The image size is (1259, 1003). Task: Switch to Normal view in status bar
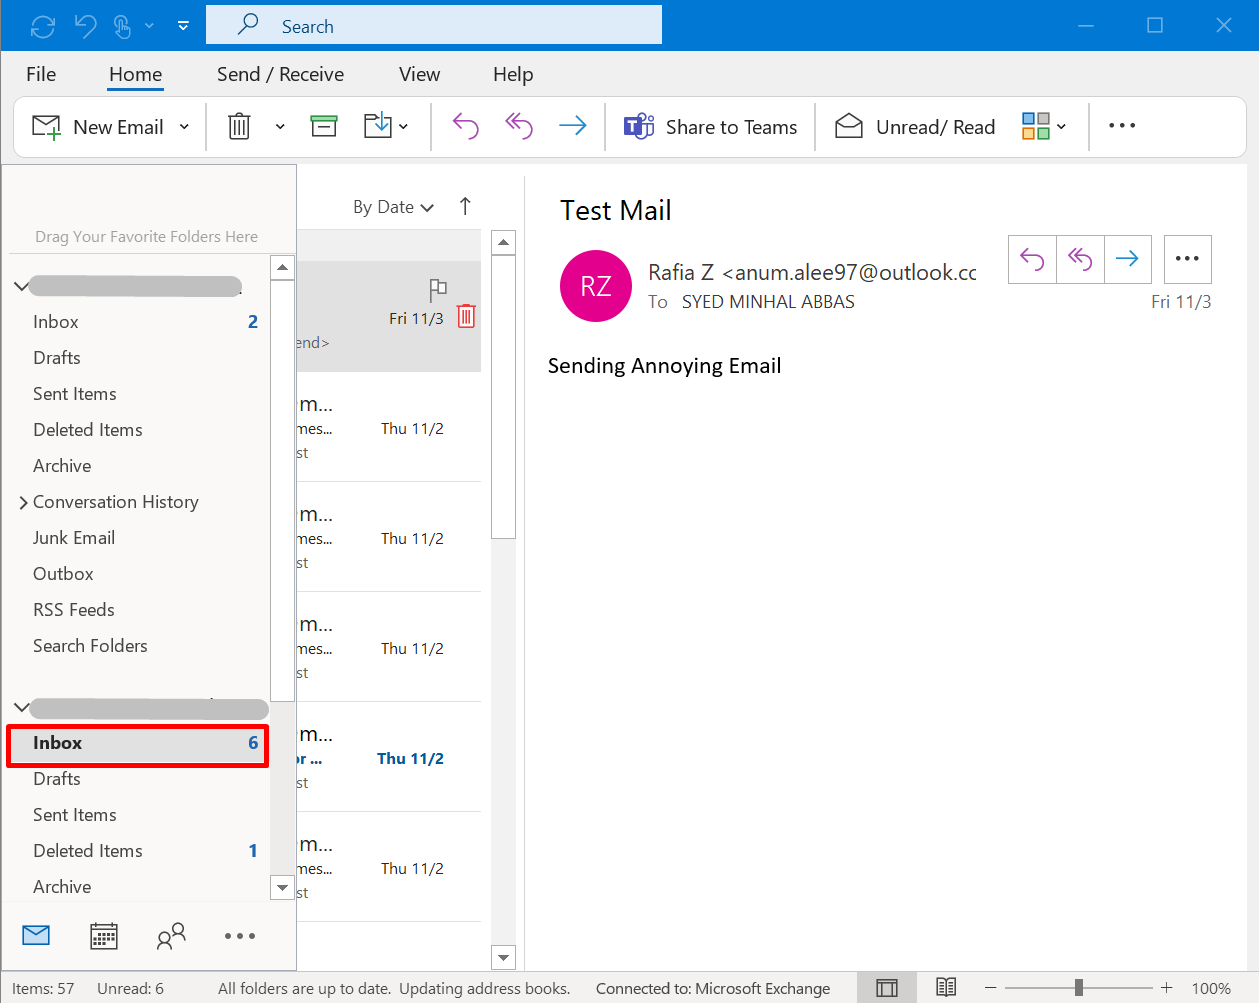887,988
